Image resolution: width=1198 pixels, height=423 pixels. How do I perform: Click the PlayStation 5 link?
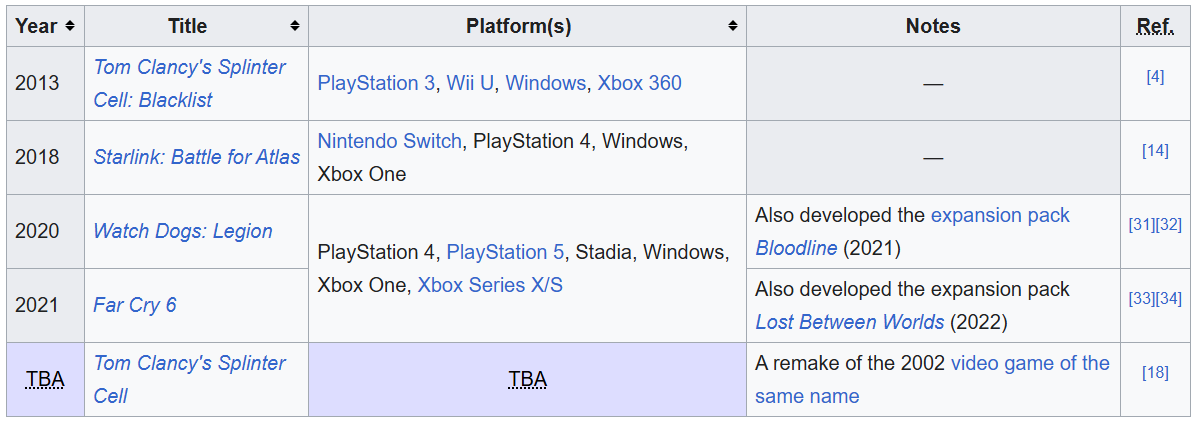click(x=505, y=252)
